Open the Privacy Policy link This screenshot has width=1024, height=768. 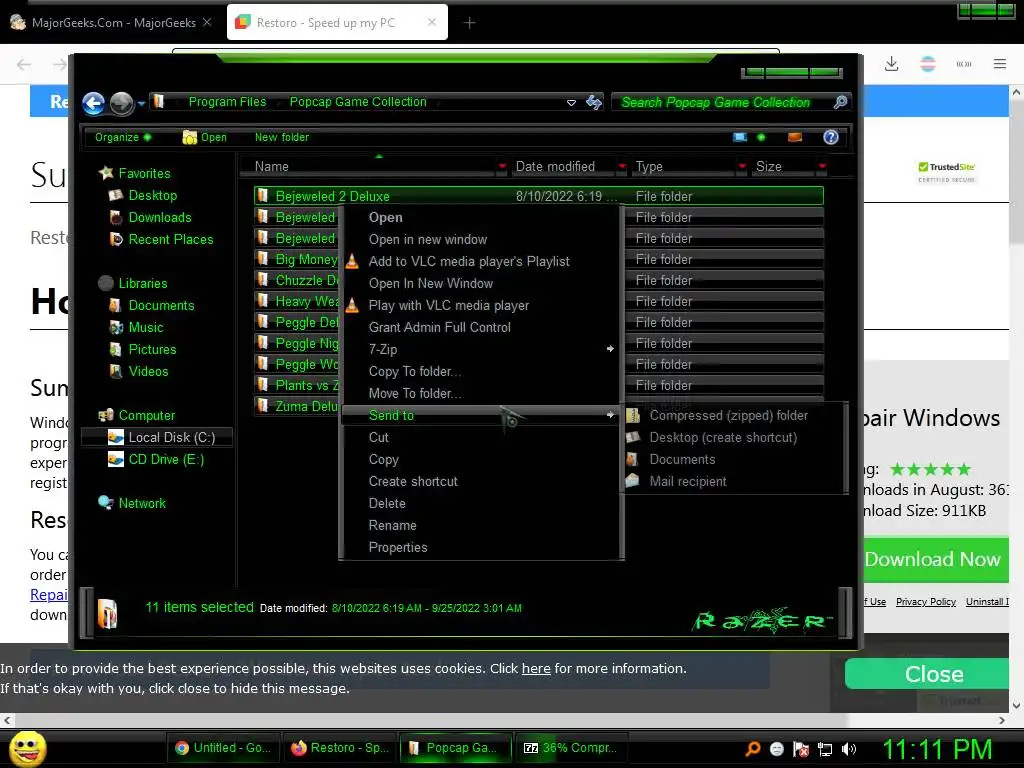pyautogui.click(x=925, y=601)
